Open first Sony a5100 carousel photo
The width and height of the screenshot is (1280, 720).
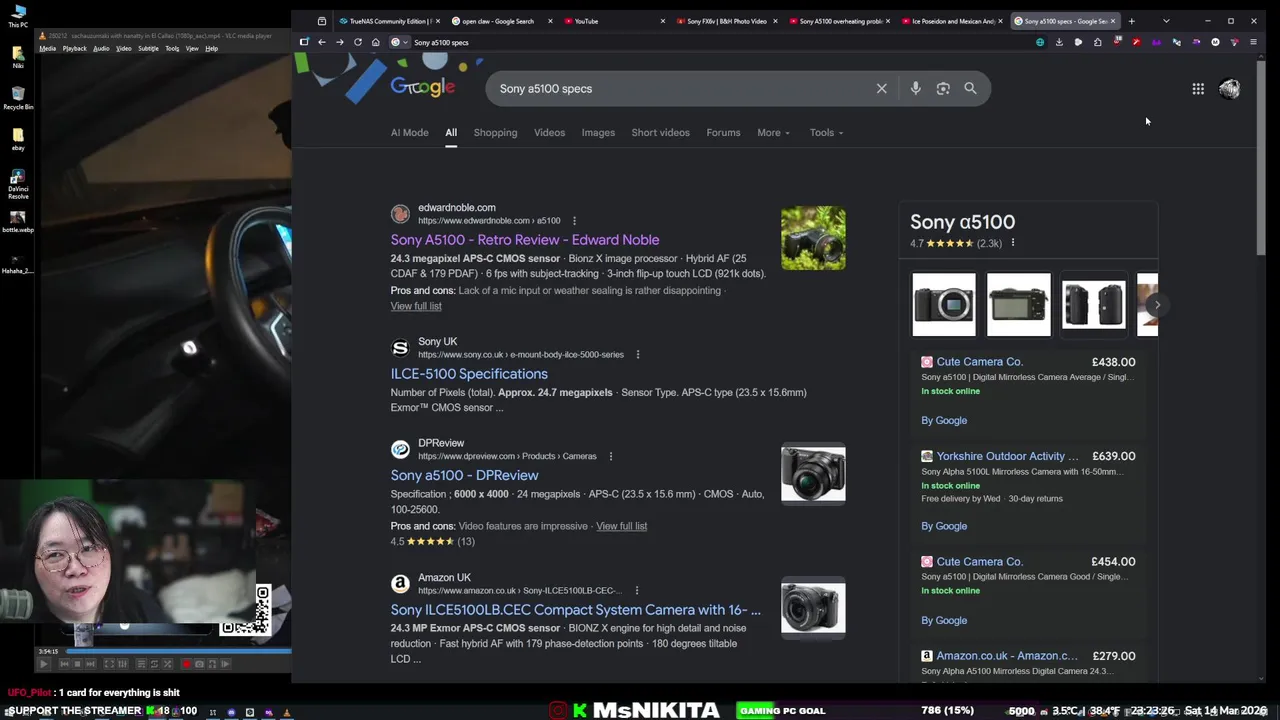(944, 305)
